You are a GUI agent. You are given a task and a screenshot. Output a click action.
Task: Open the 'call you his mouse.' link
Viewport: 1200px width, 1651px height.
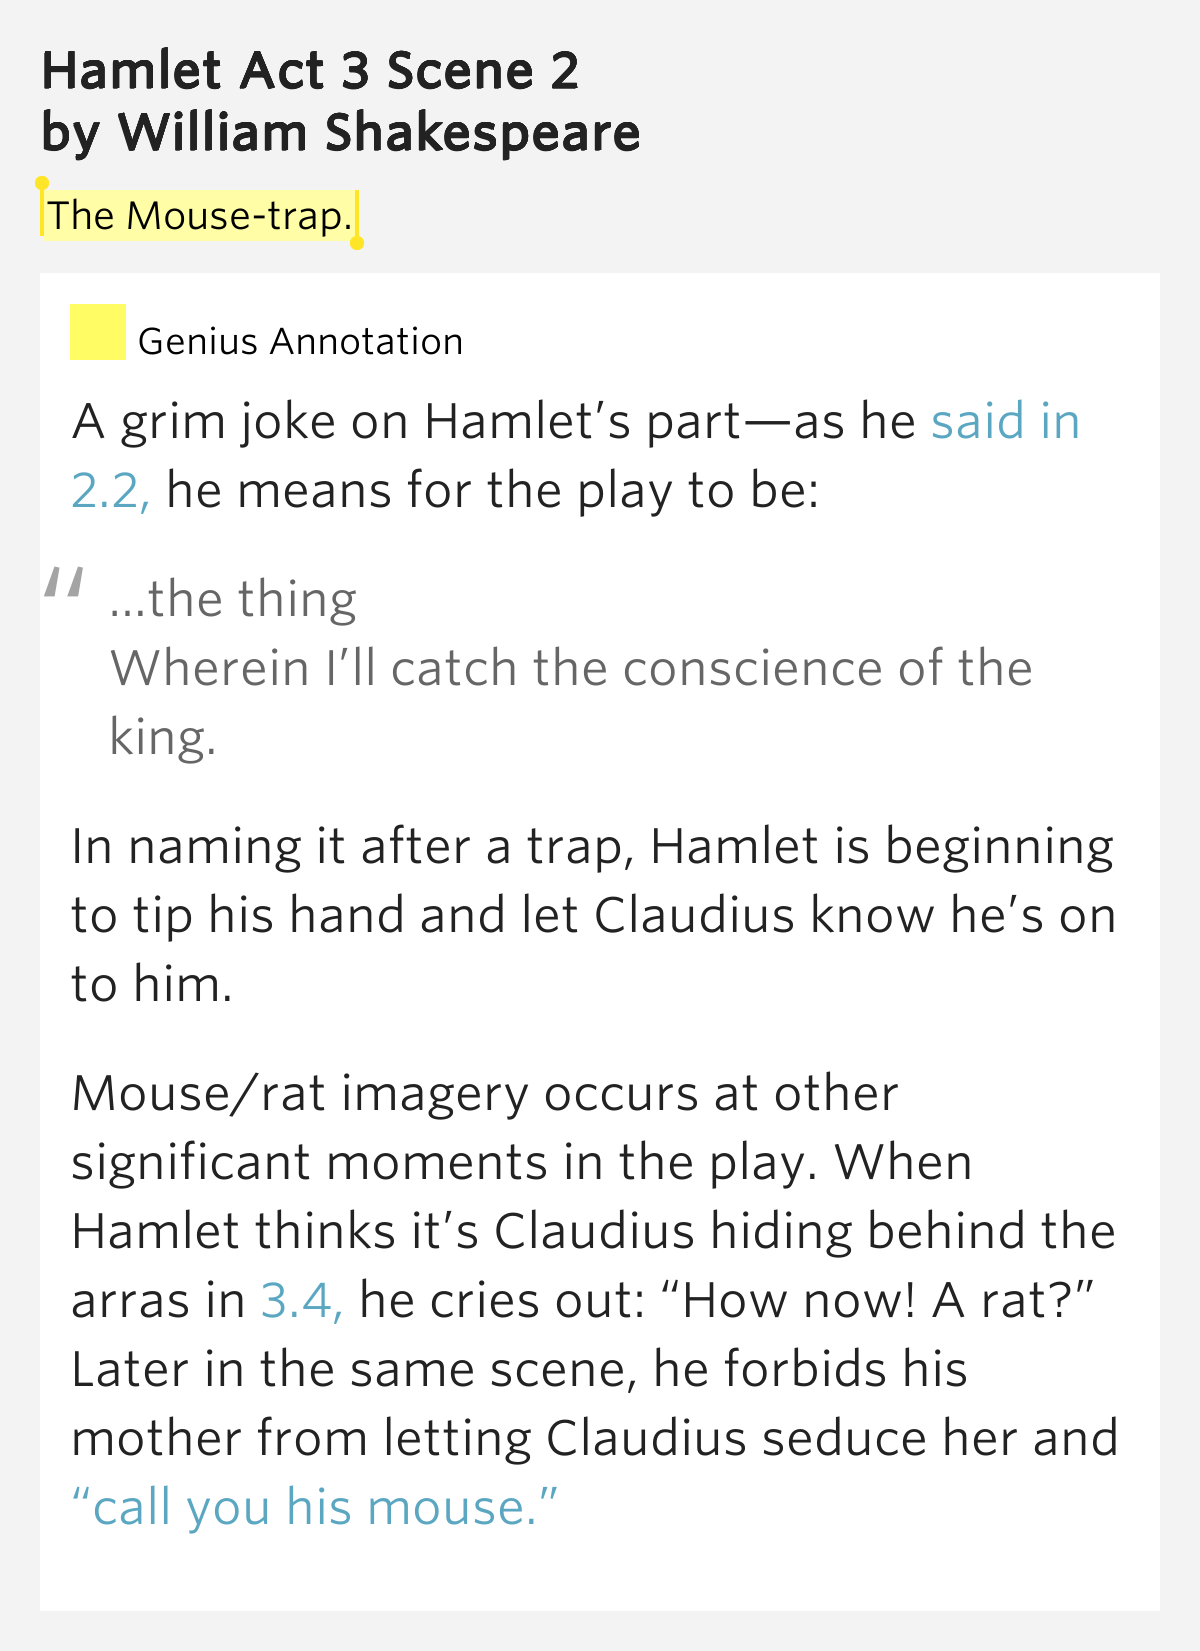[x=315, y=1507]
